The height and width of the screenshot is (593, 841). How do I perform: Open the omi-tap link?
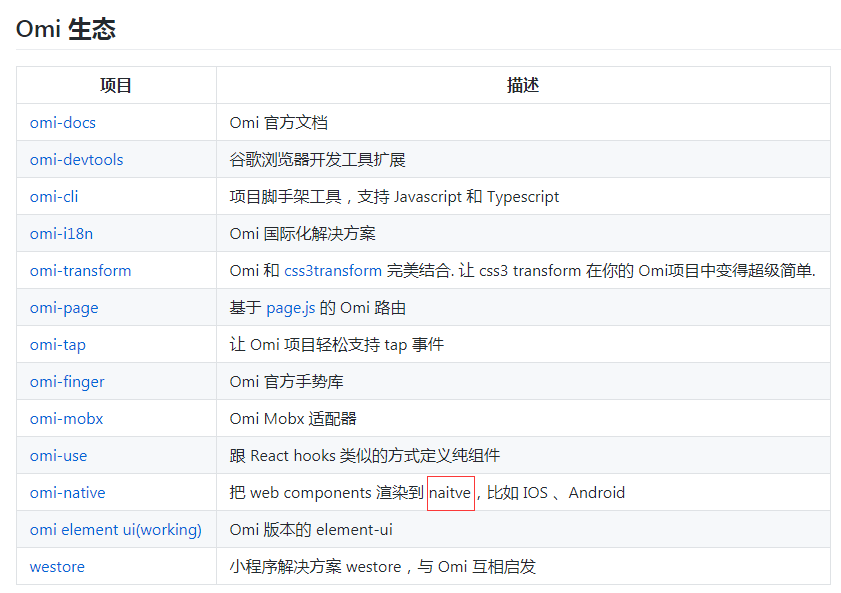pos(58,345)
